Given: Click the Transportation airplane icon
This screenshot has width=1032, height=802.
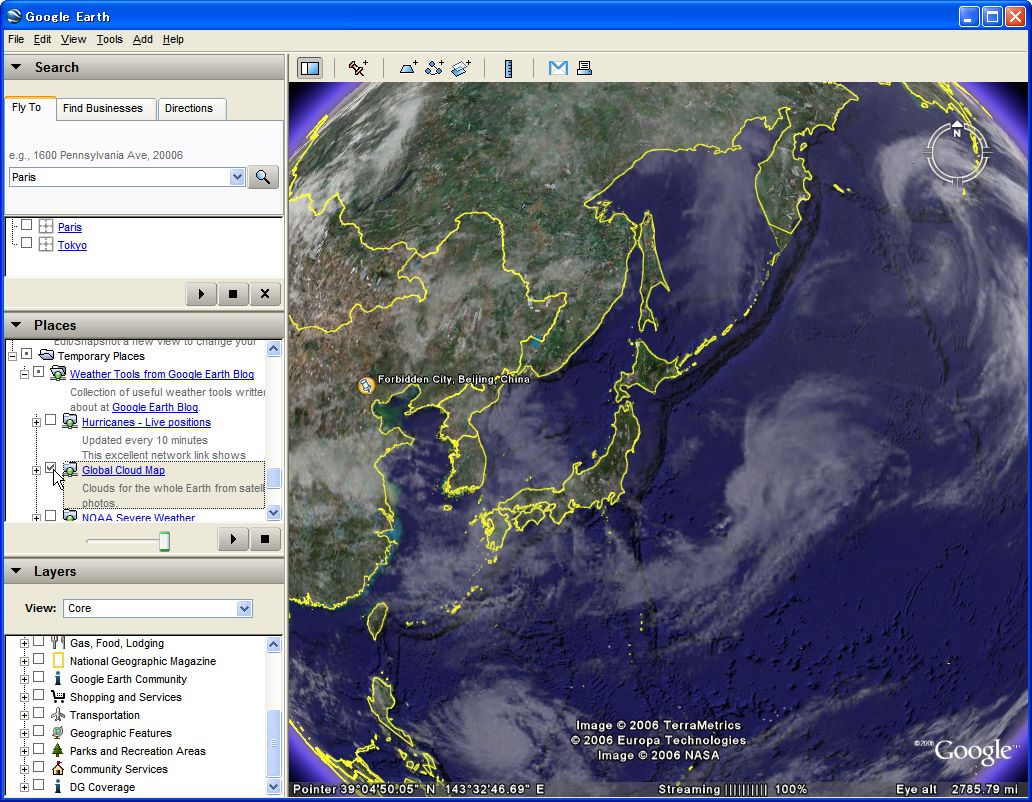Looking at the screenshot, I should pyautogui.click(x=58, y=714).
